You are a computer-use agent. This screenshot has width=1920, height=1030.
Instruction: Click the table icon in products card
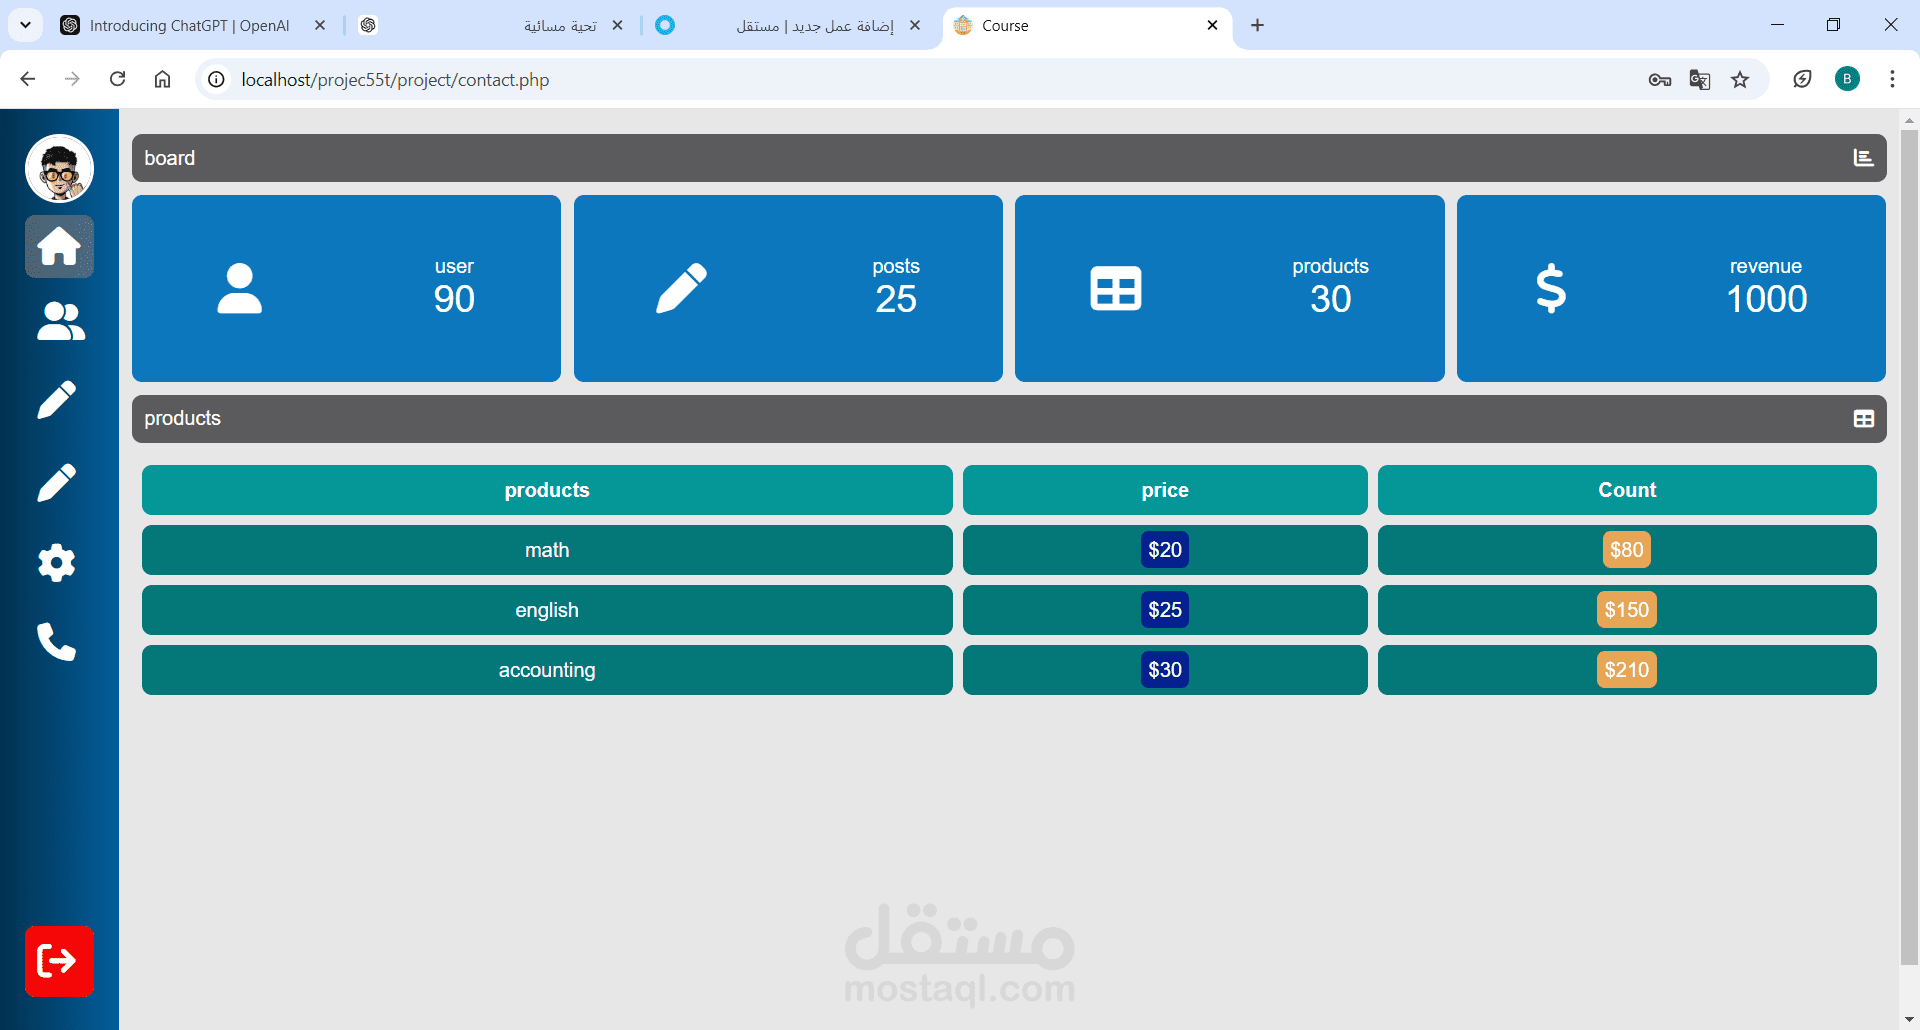(1115, 289)
